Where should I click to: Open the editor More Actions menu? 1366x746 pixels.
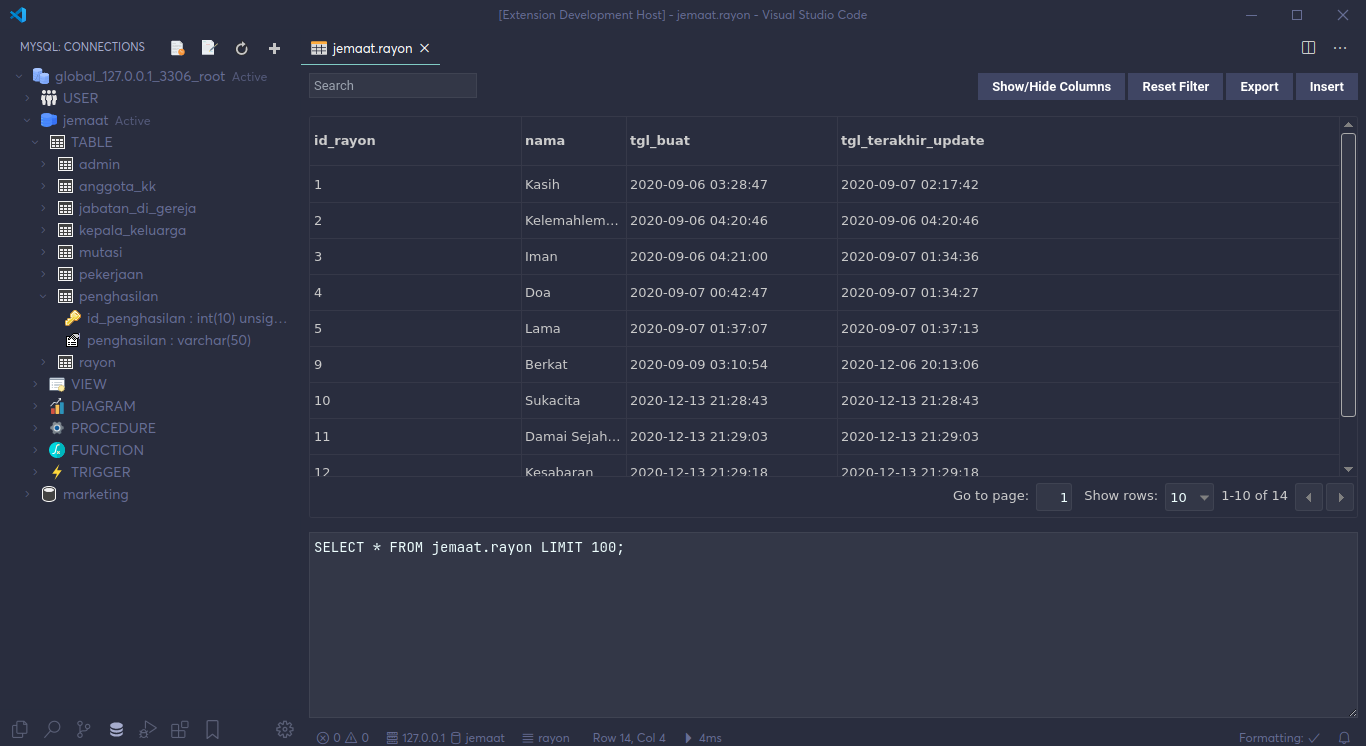pyautogui.click(x=1340, y=47)
